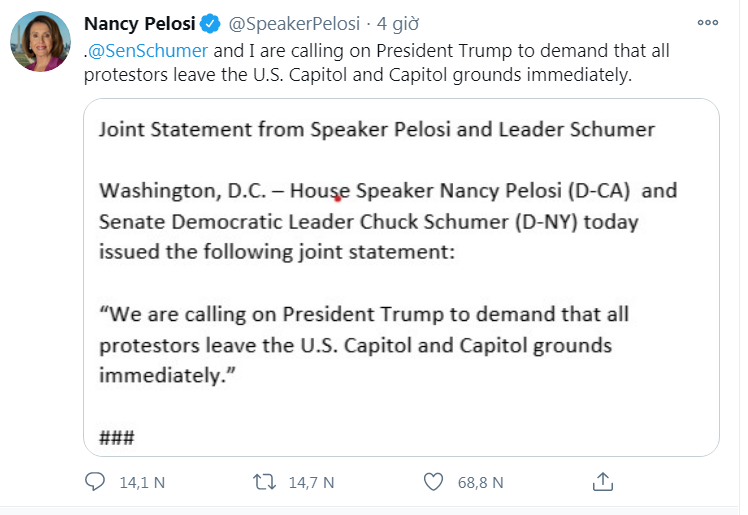
Task: Click the quoted 'We are calling on' paragraph
Action: pos(365,345)
